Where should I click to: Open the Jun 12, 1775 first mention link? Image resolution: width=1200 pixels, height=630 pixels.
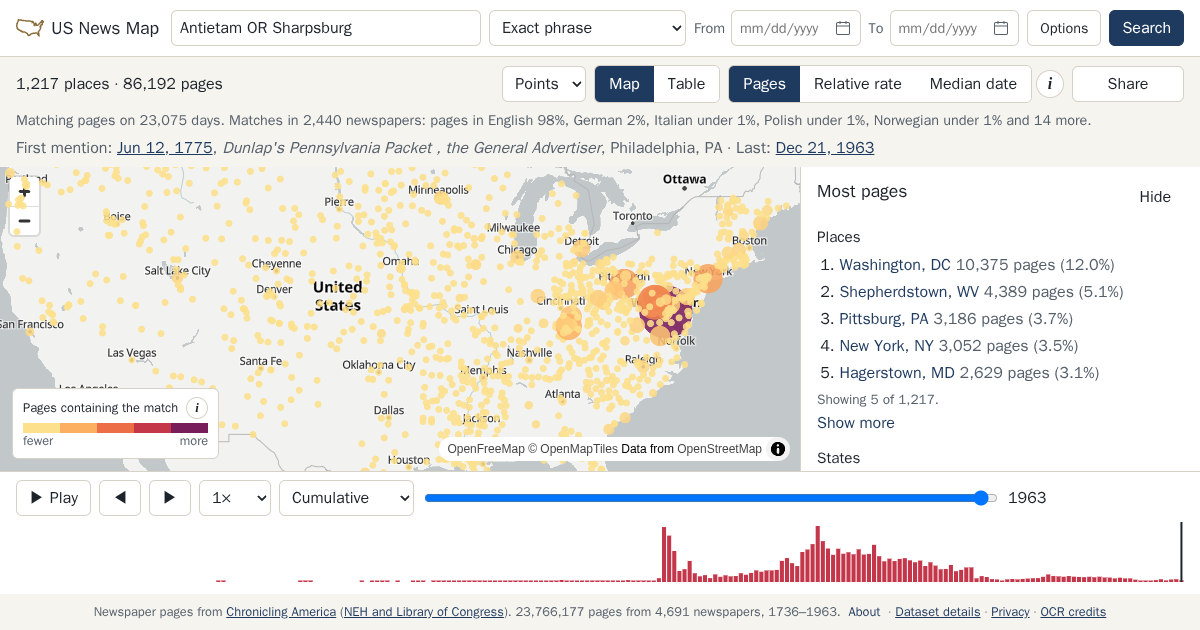(x=165, y=148)
